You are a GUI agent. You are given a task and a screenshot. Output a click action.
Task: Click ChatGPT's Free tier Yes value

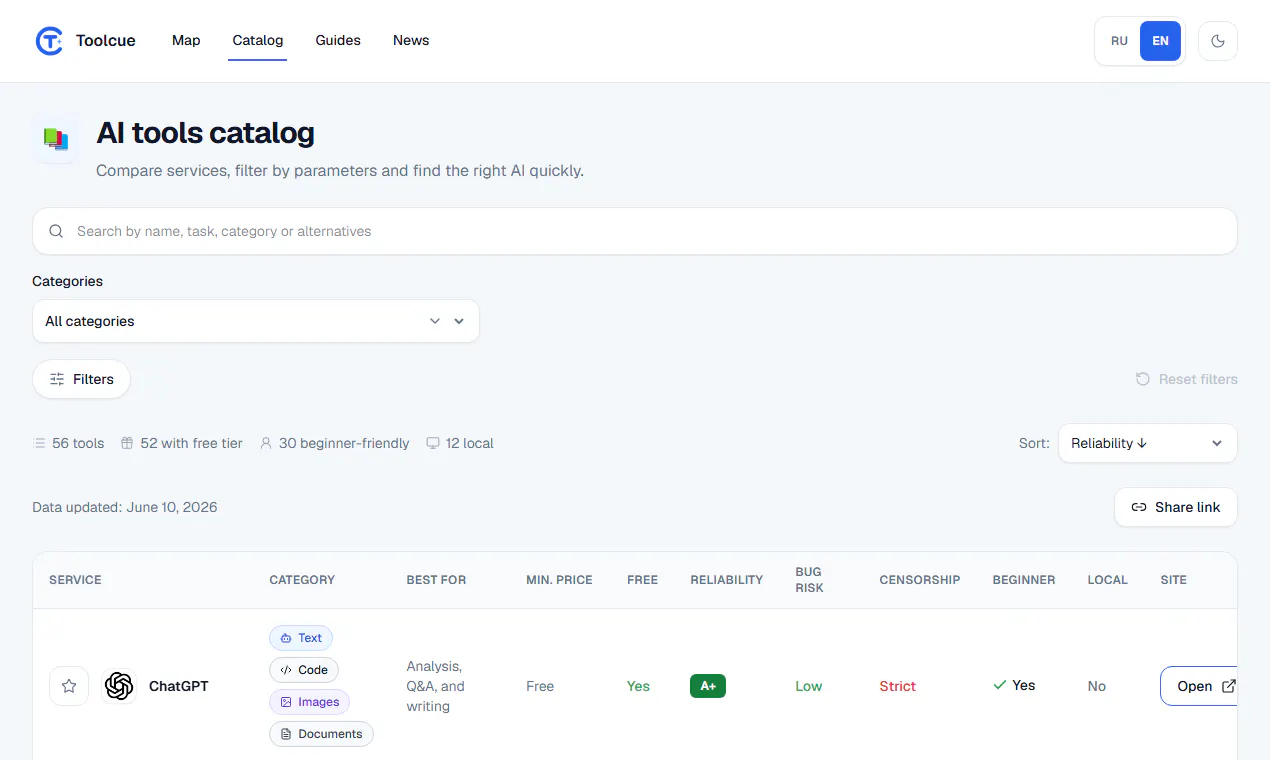click(x=638, y=686)
